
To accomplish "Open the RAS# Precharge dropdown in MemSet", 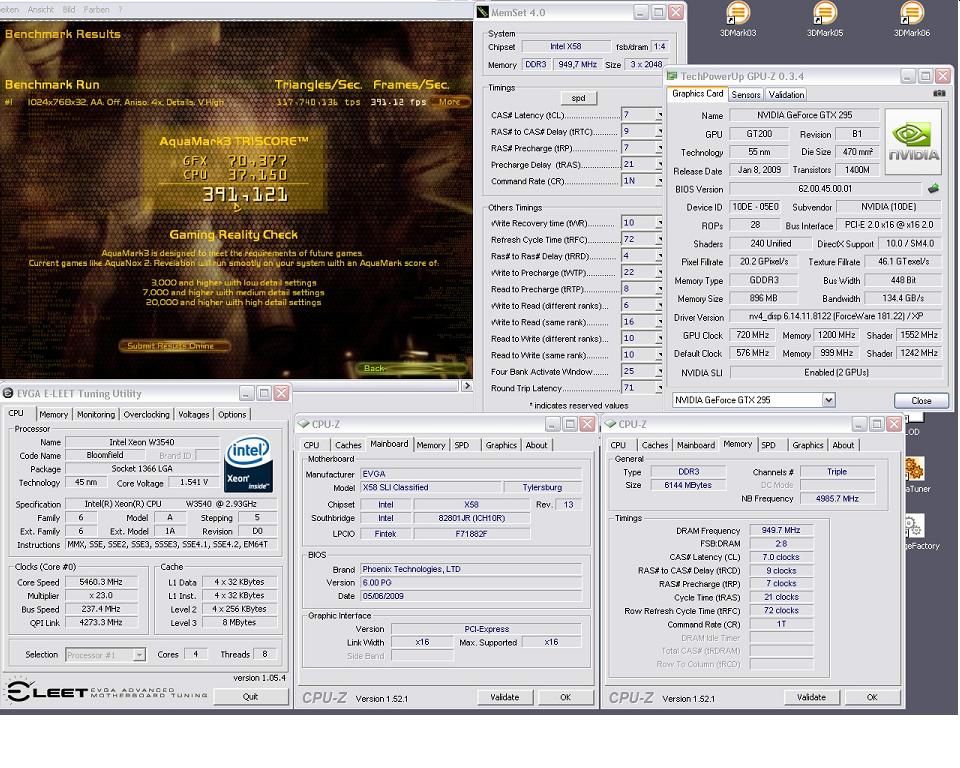I will click(x=659, y=148).
